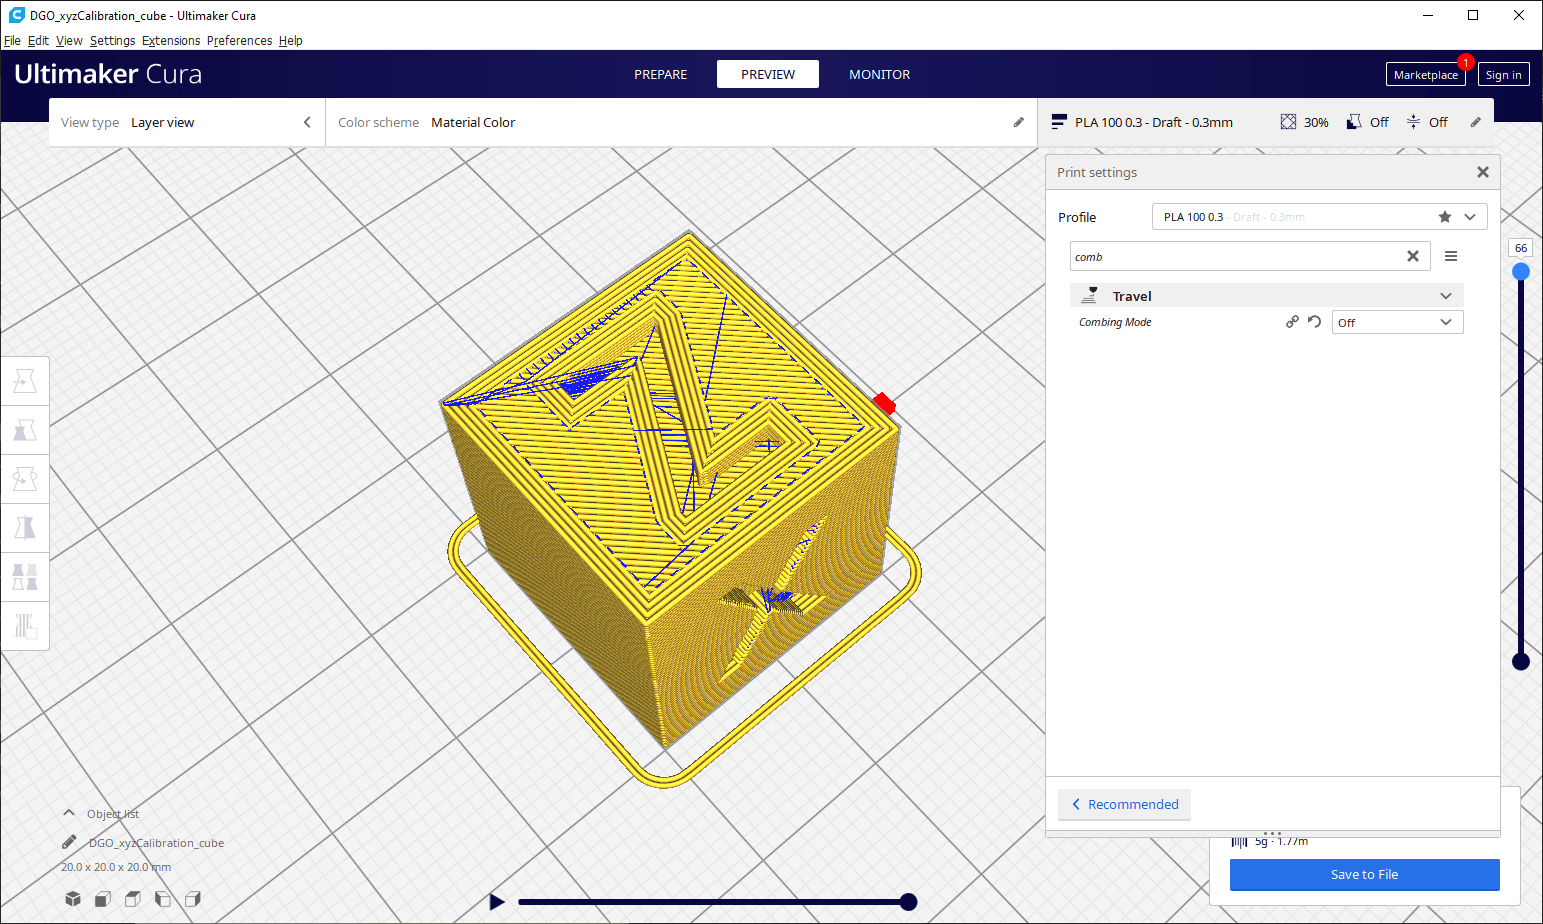Image resolution: width=1543 pixels, height=924 pixels.
Task: Open the Color scheme Material Color dropdown
Action: click(681, 122)
